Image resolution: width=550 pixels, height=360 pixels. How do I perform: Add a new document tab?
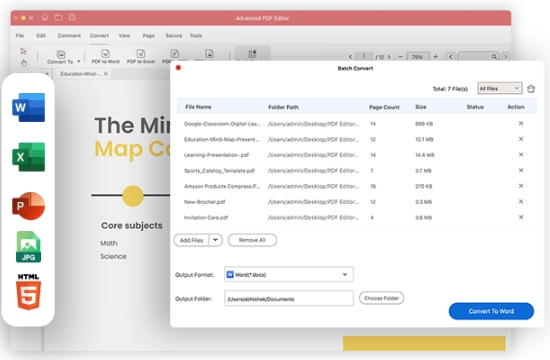47,74
